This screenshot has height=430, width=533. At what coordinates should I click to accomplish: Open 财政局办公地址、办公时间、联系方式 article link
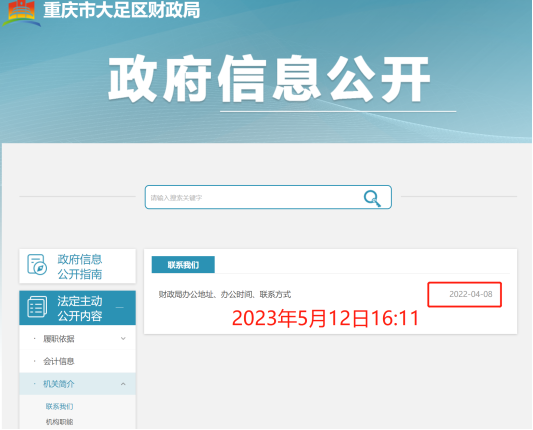225,294
